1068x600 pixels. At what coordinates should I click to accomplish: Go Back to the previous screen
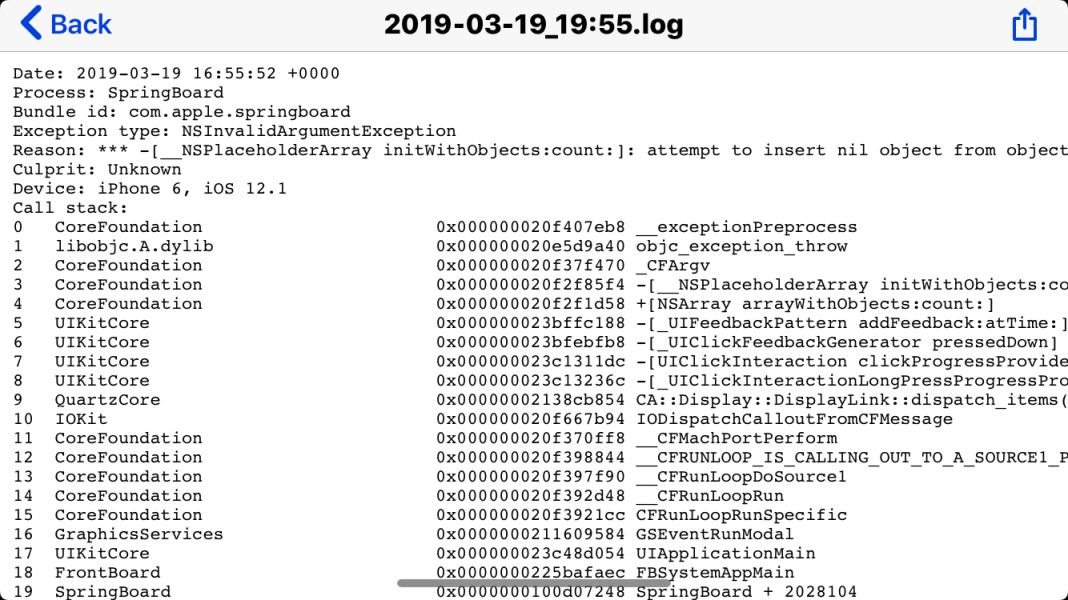[x=66, y=23]
